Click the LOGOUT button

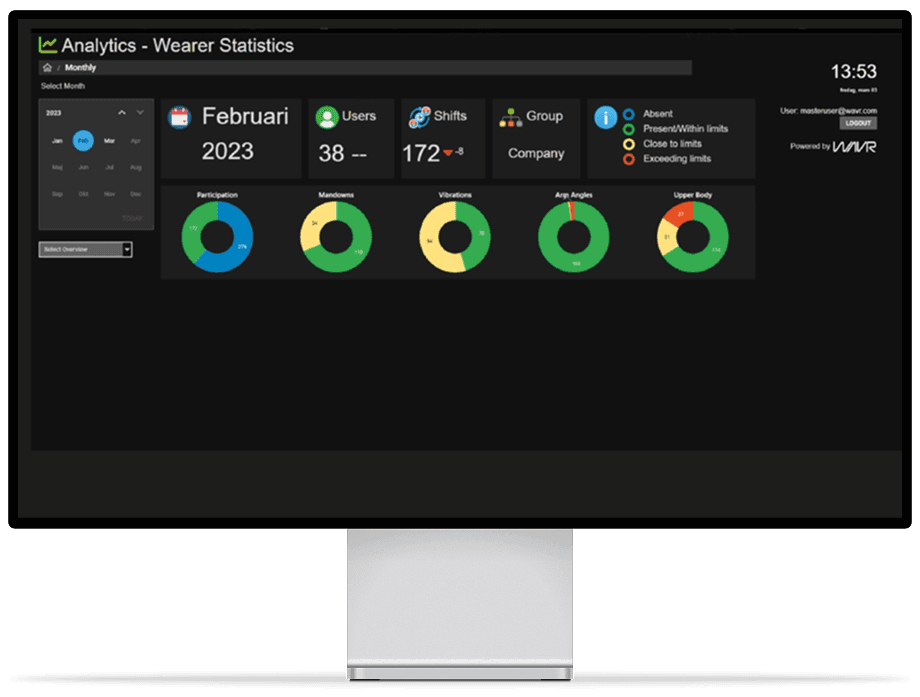[858, 123]
